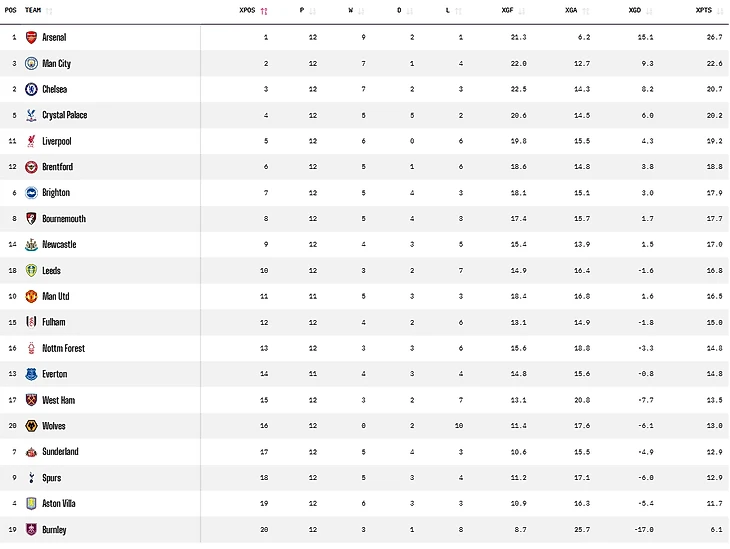Sort by W wins column arrows

(x=361, y=11)
